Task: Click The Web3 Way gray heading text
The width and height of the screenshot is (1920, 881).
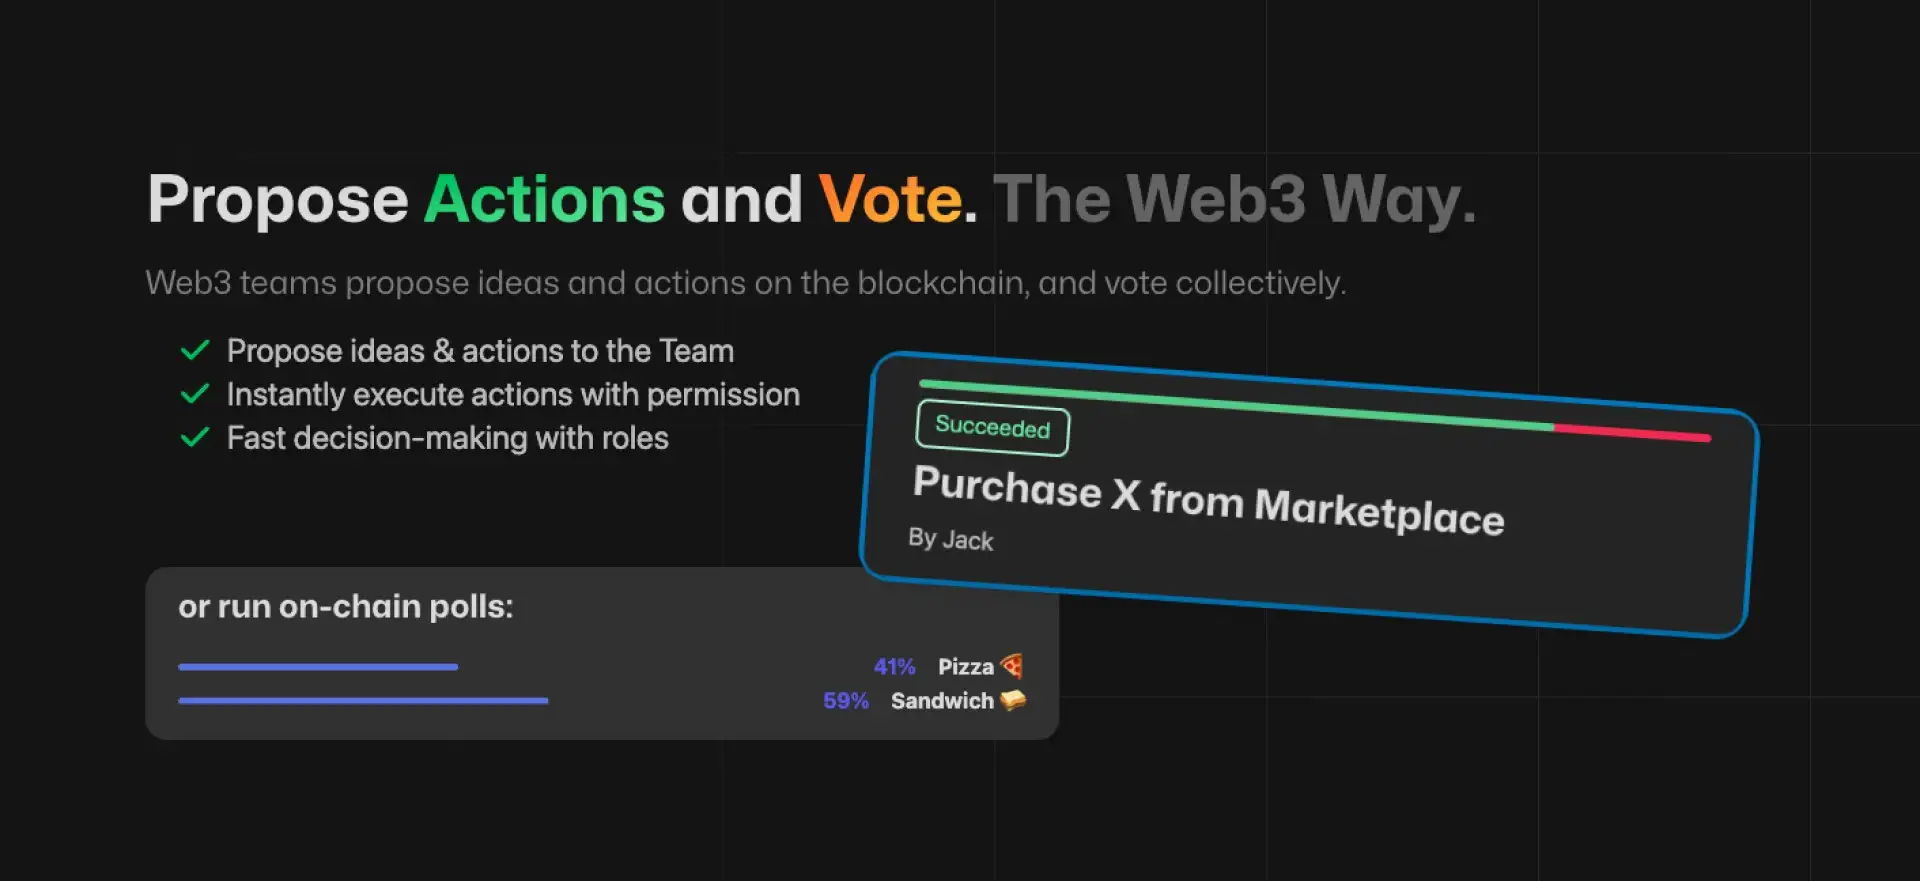Action: point(1234,199)
